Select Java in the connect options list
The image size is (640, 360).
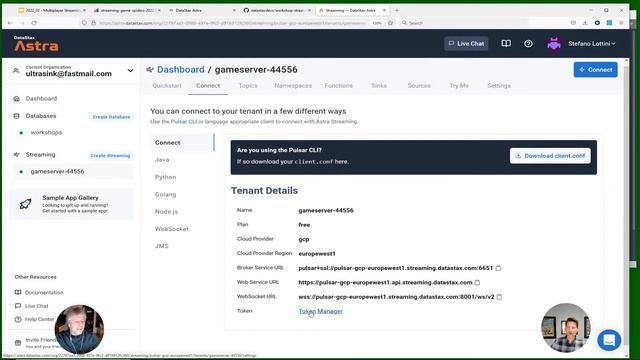162,160
